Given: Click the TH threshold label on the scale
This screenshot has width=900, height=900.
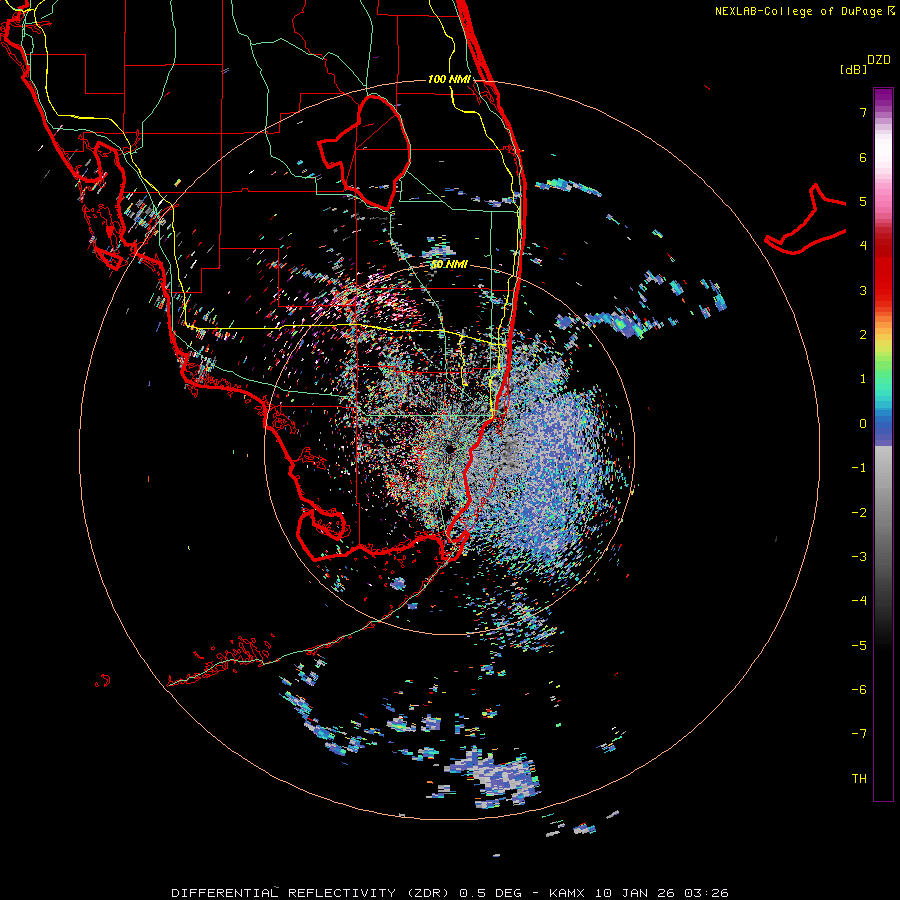Looking at the screenshot, I should pos(859,779).
